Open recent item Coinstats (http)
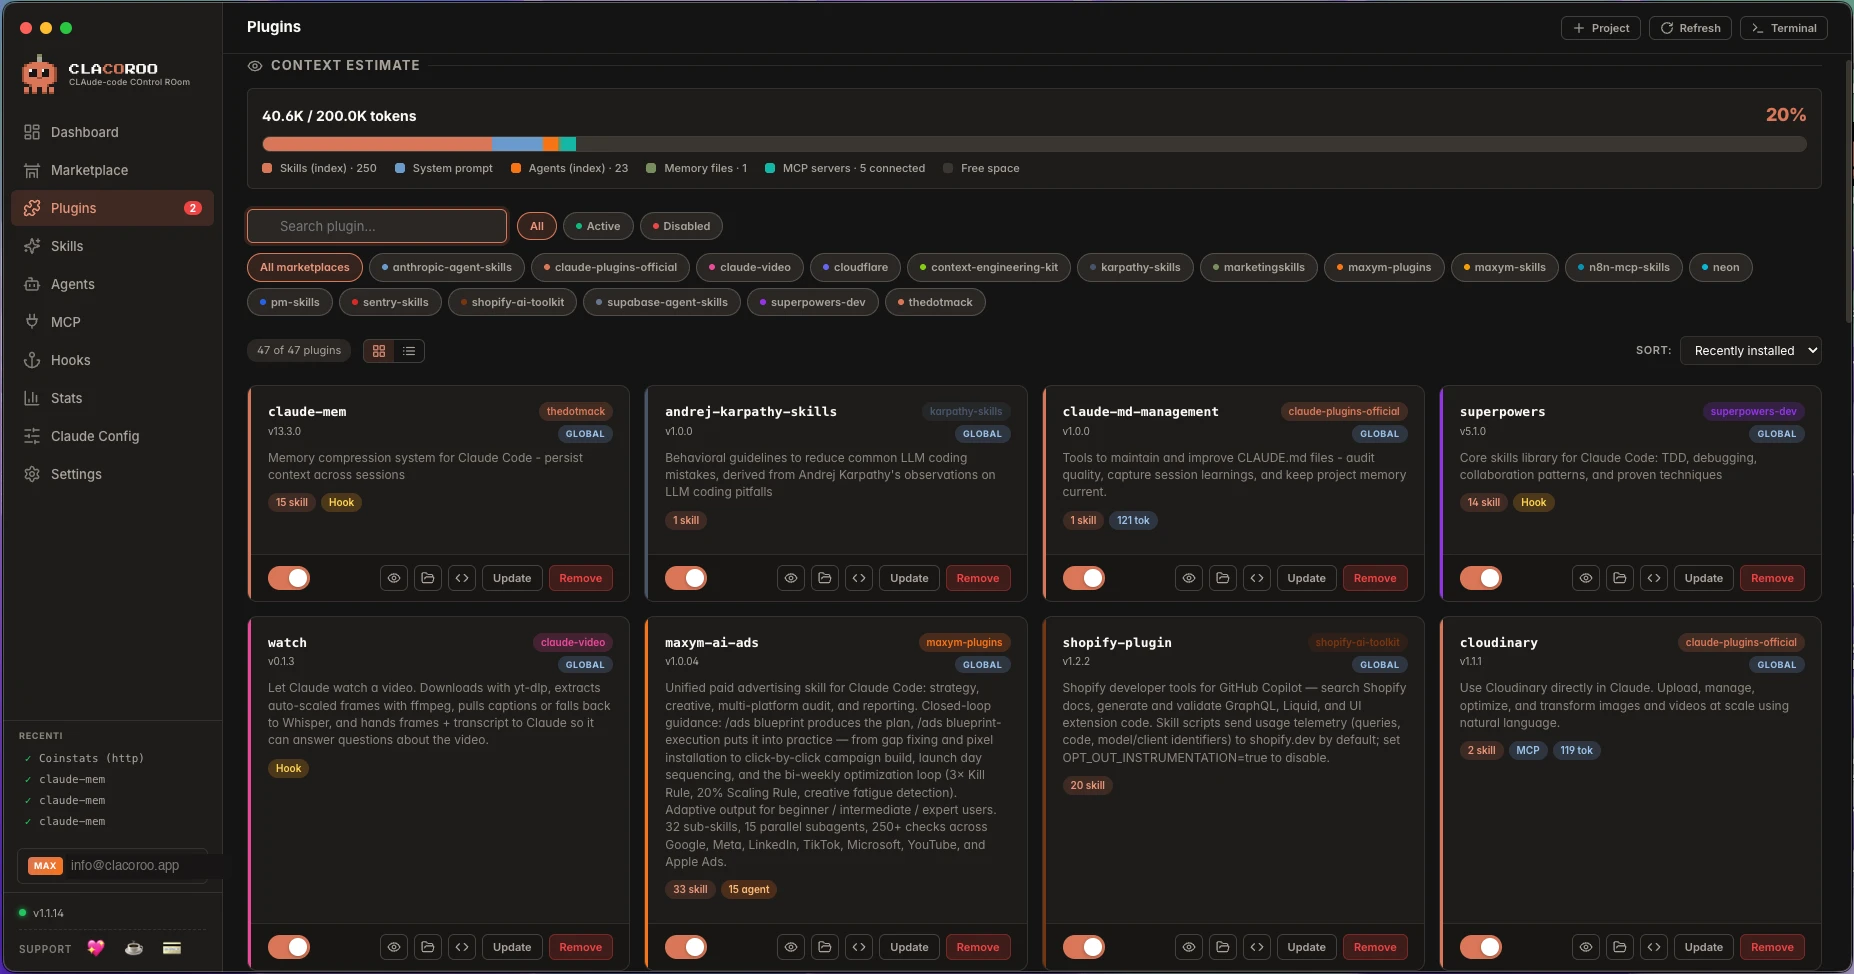 coord(91,758)
